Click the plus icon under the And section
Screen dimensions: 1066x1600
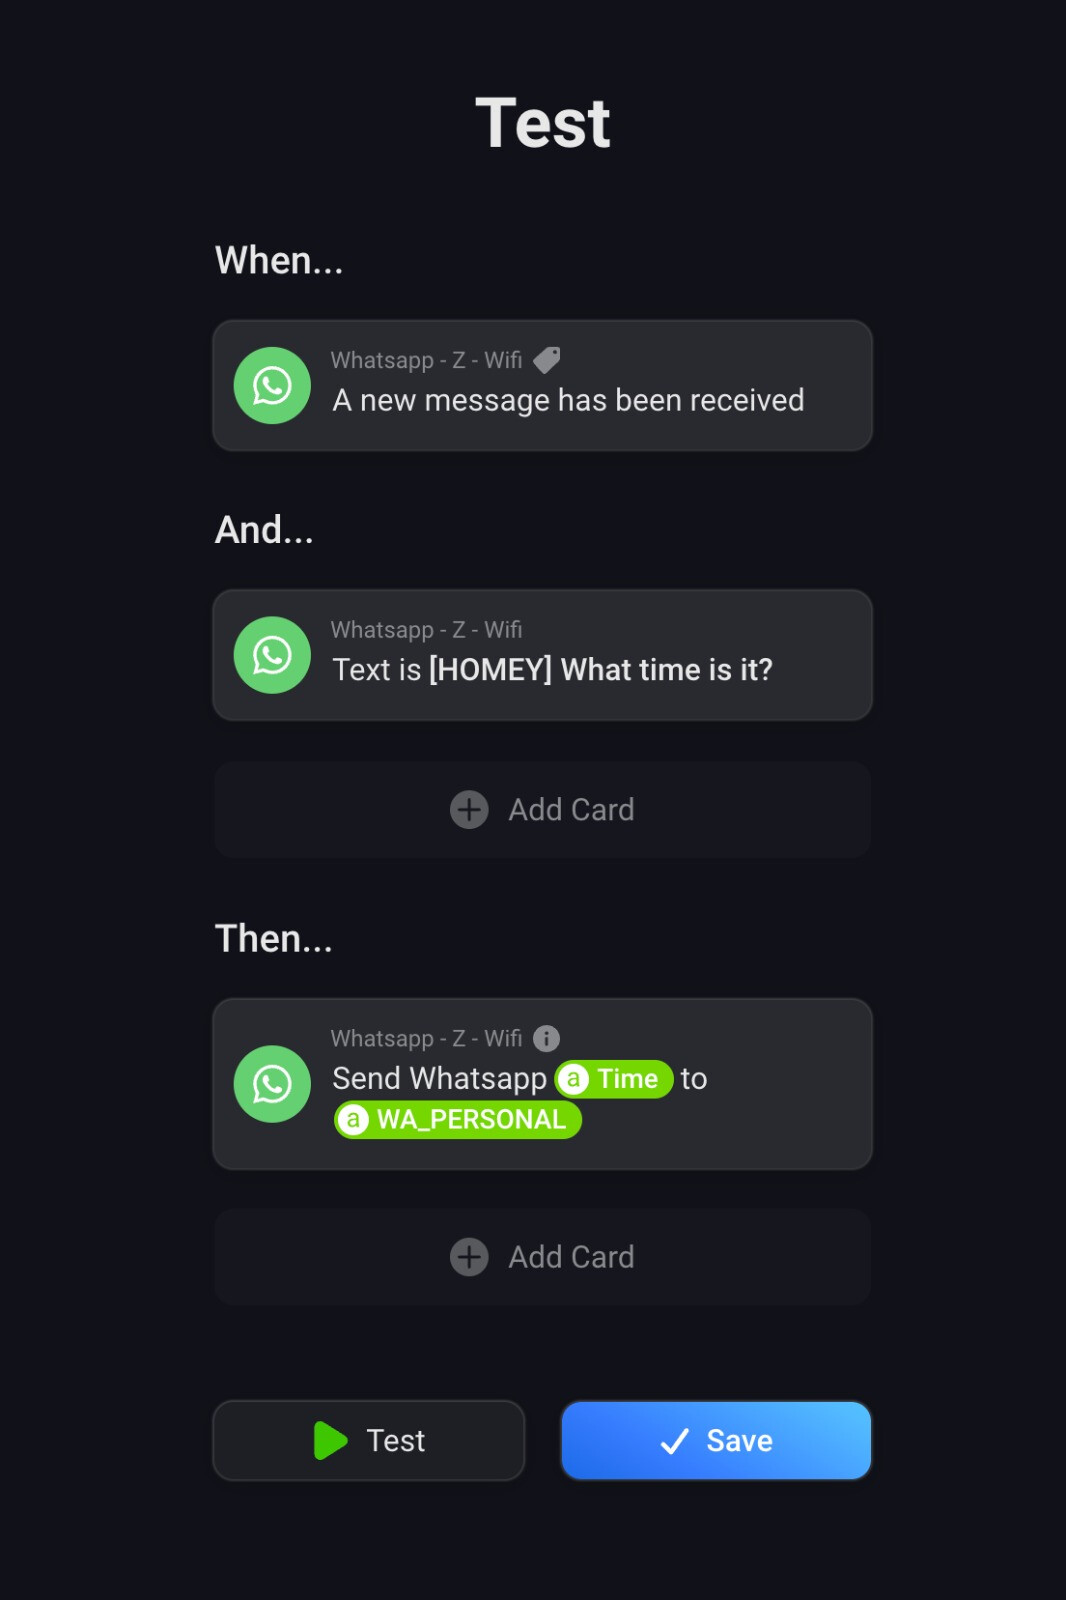[469, 810]
